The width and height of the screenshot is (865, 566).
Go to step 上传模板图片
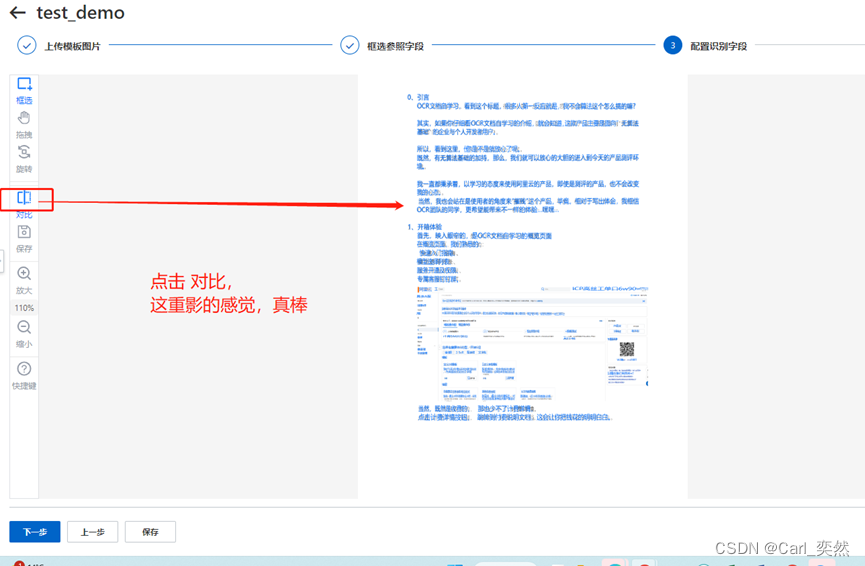click(59, 45)
